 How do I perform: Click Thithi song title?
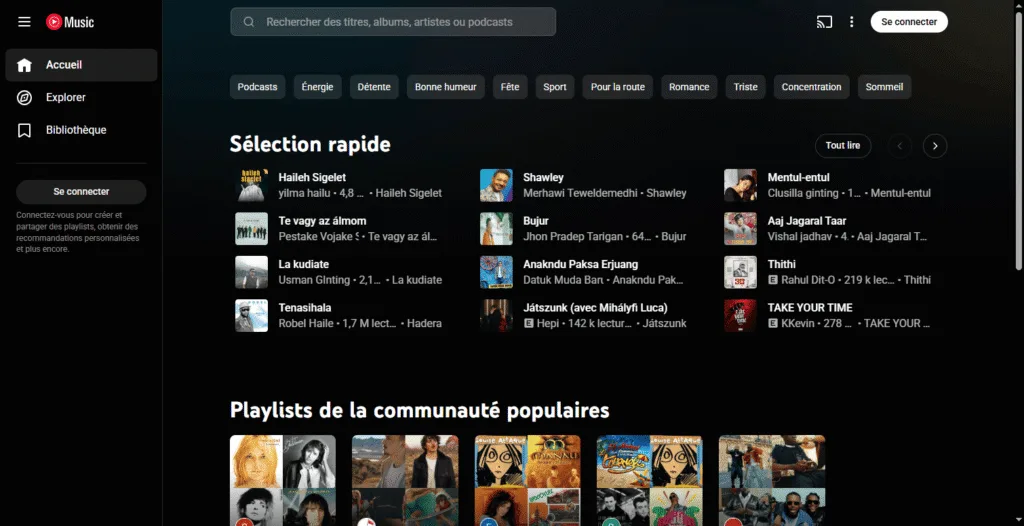(x=782, y=265)
